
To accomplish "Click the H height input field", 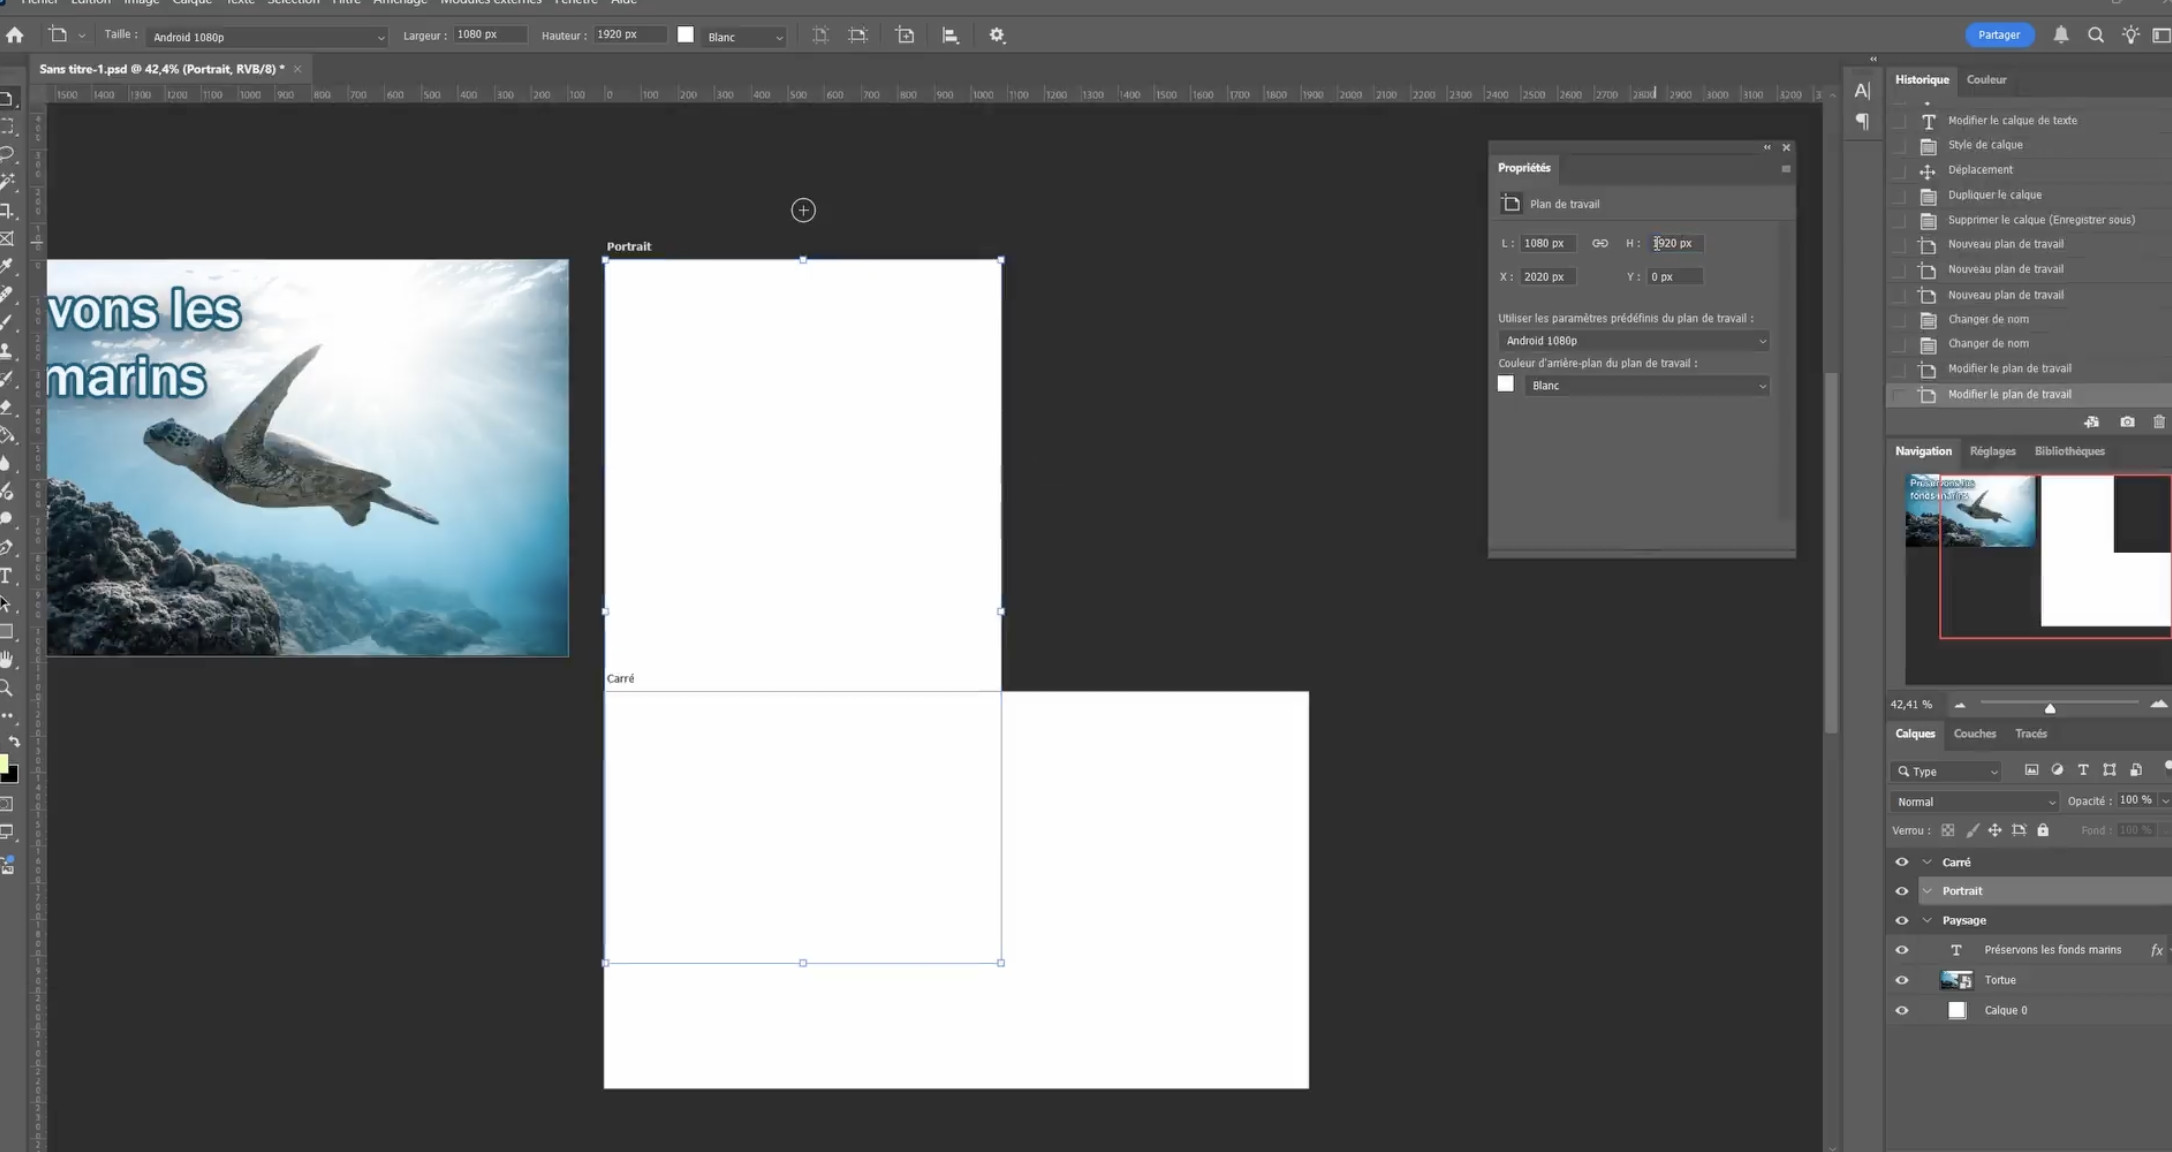I will click(1675, 243).
